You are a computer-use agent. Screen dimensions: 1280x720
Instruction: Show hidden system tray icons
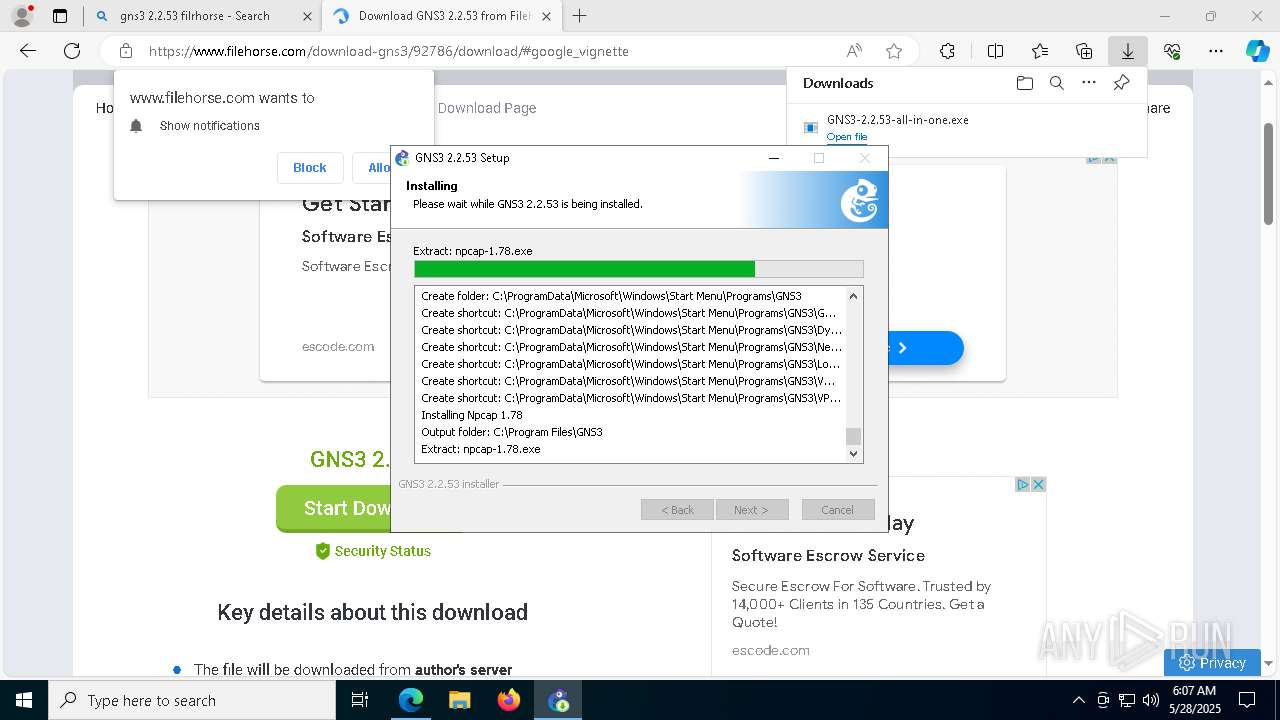pyautogui.click(x=1078, y=700)
